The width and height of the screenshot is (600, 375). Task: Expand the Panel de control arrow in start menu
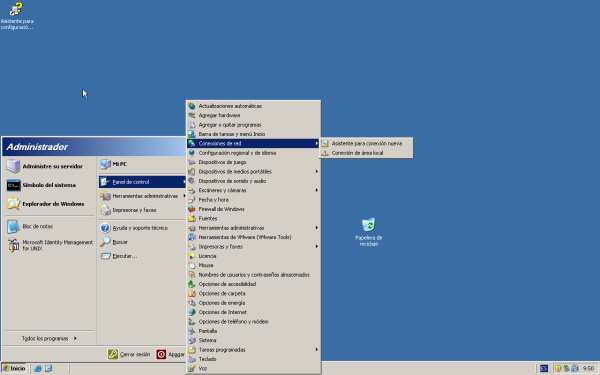tap(184, 182)
